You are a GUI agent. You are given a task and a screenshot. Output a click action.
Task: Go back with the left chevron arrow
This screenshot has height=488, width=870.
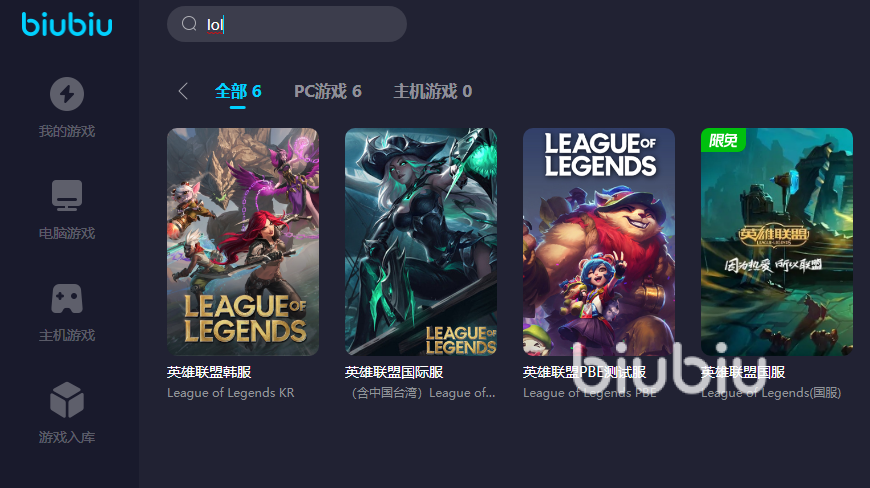[x=184, y=91]
